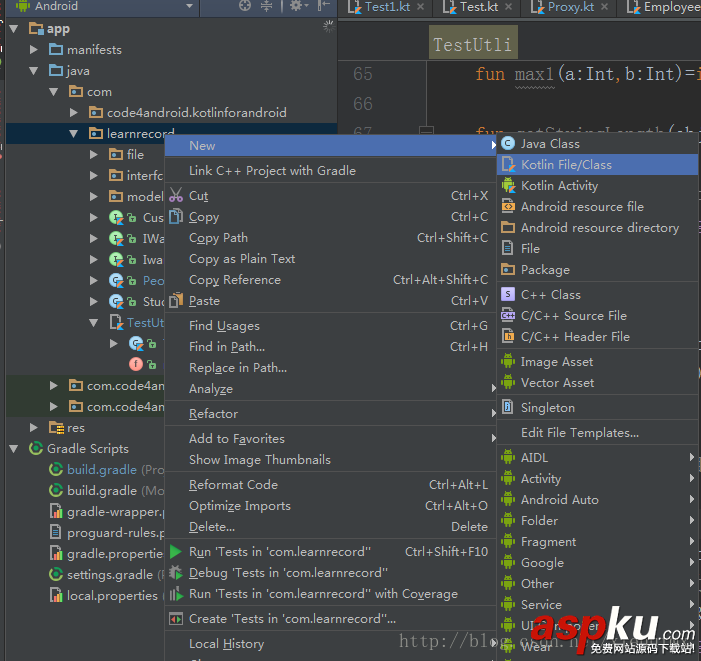Choose Find Usages
Image resolution: width=701 pixels, height=661 pixels.
click(x=331, y=325)
